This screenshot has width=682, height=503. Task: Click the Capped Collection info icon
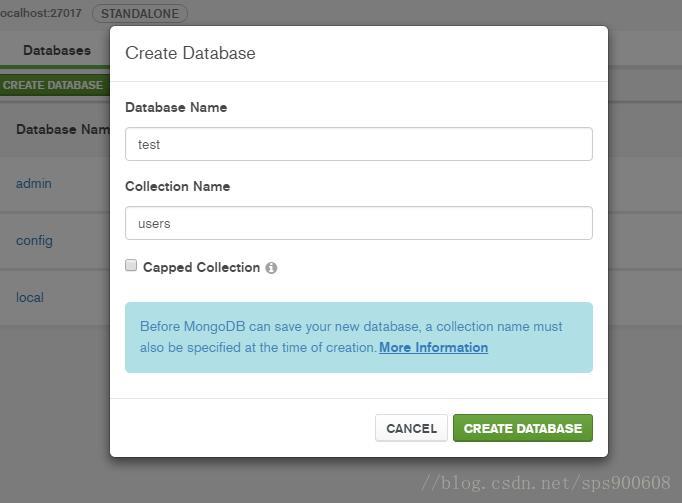coord(271,268)
